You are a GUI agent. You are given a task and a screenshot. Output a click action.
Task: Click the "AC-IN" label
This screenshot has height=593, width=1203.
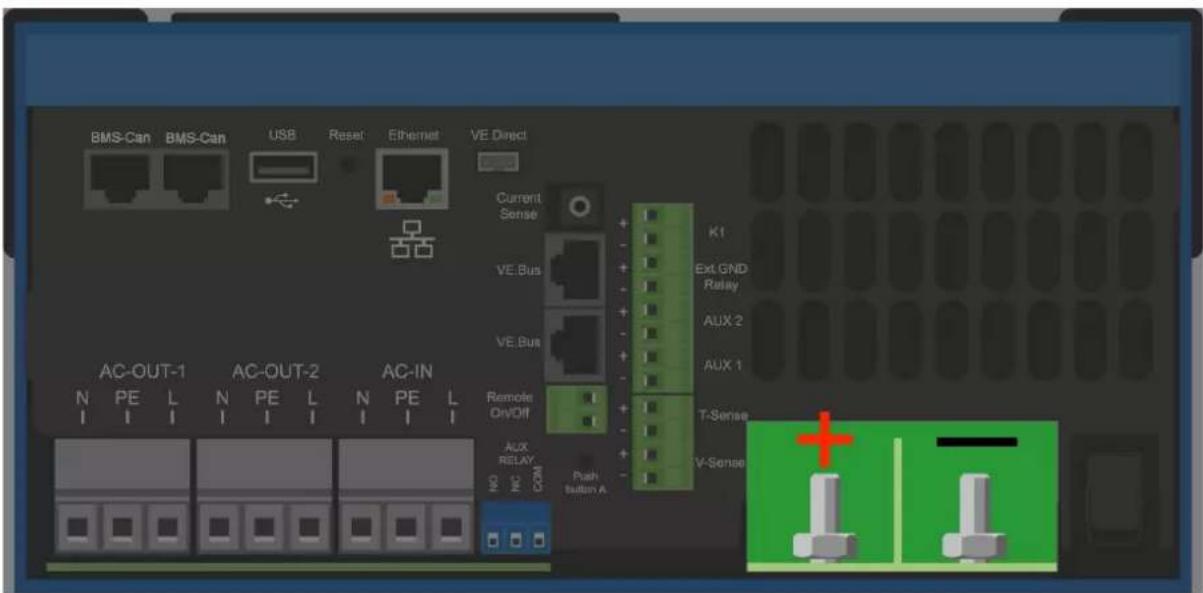[407, 372]
